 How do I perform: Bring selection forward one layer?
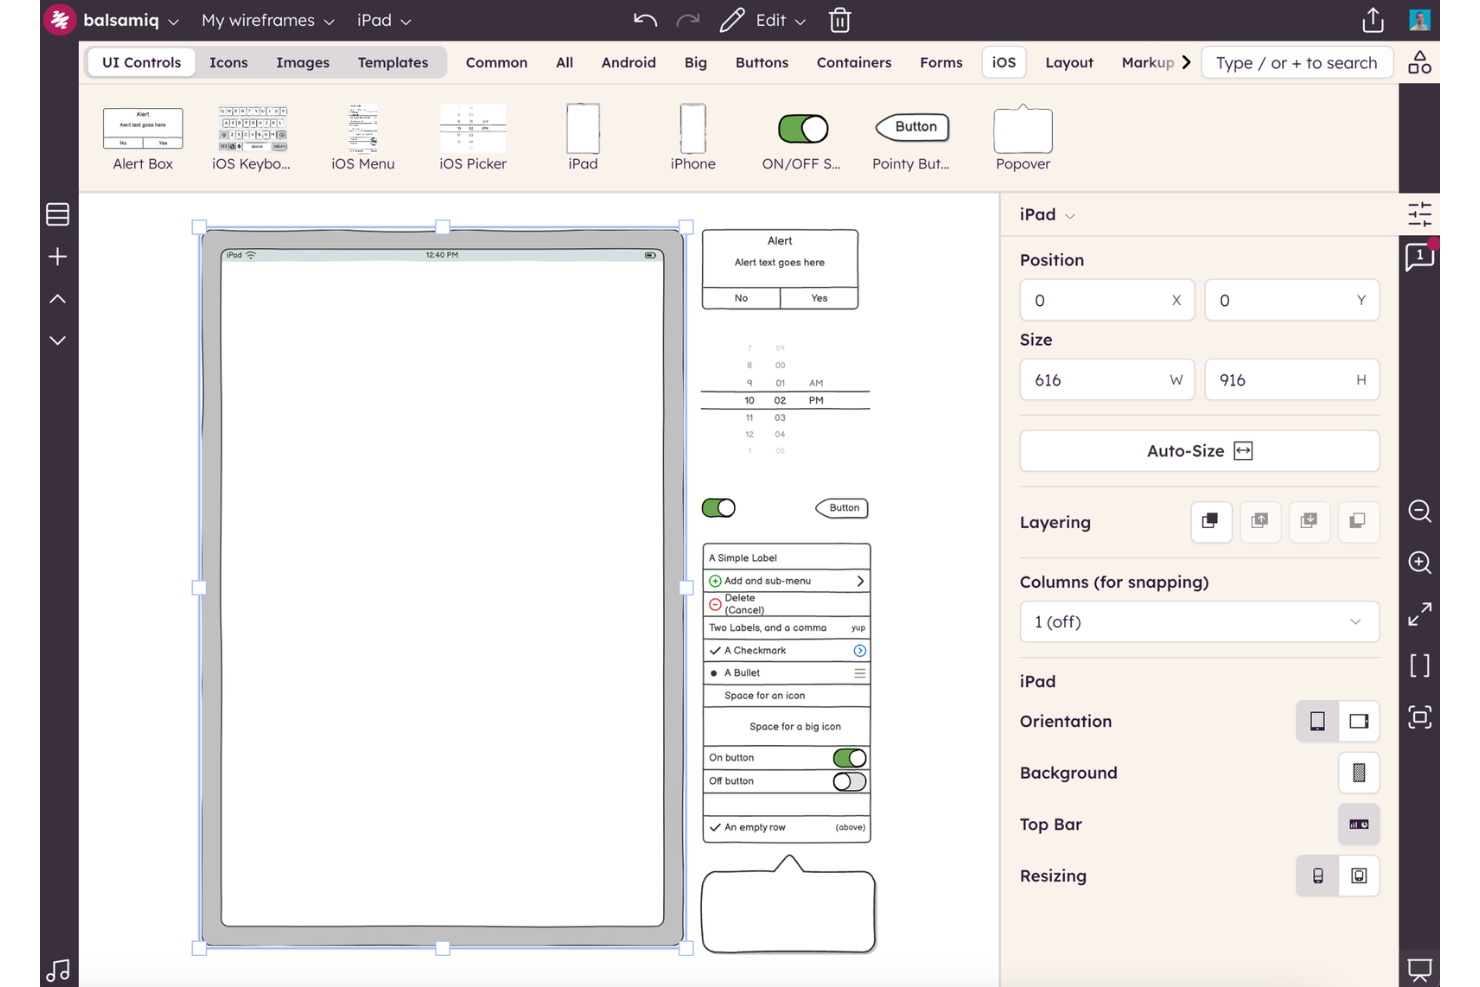1259,521
